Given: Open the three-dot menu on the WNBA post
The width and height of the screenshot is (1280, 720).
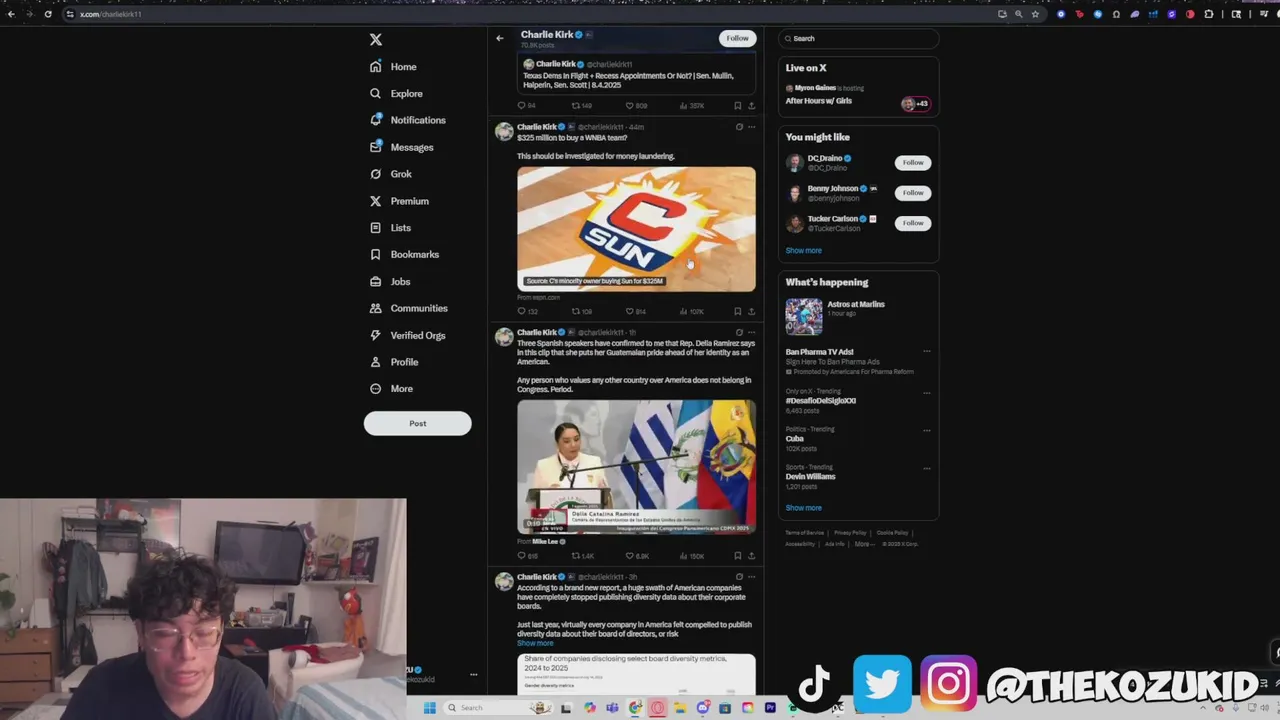Looking at the screenshot, I should pyautogui.click(x=752, y=127).
